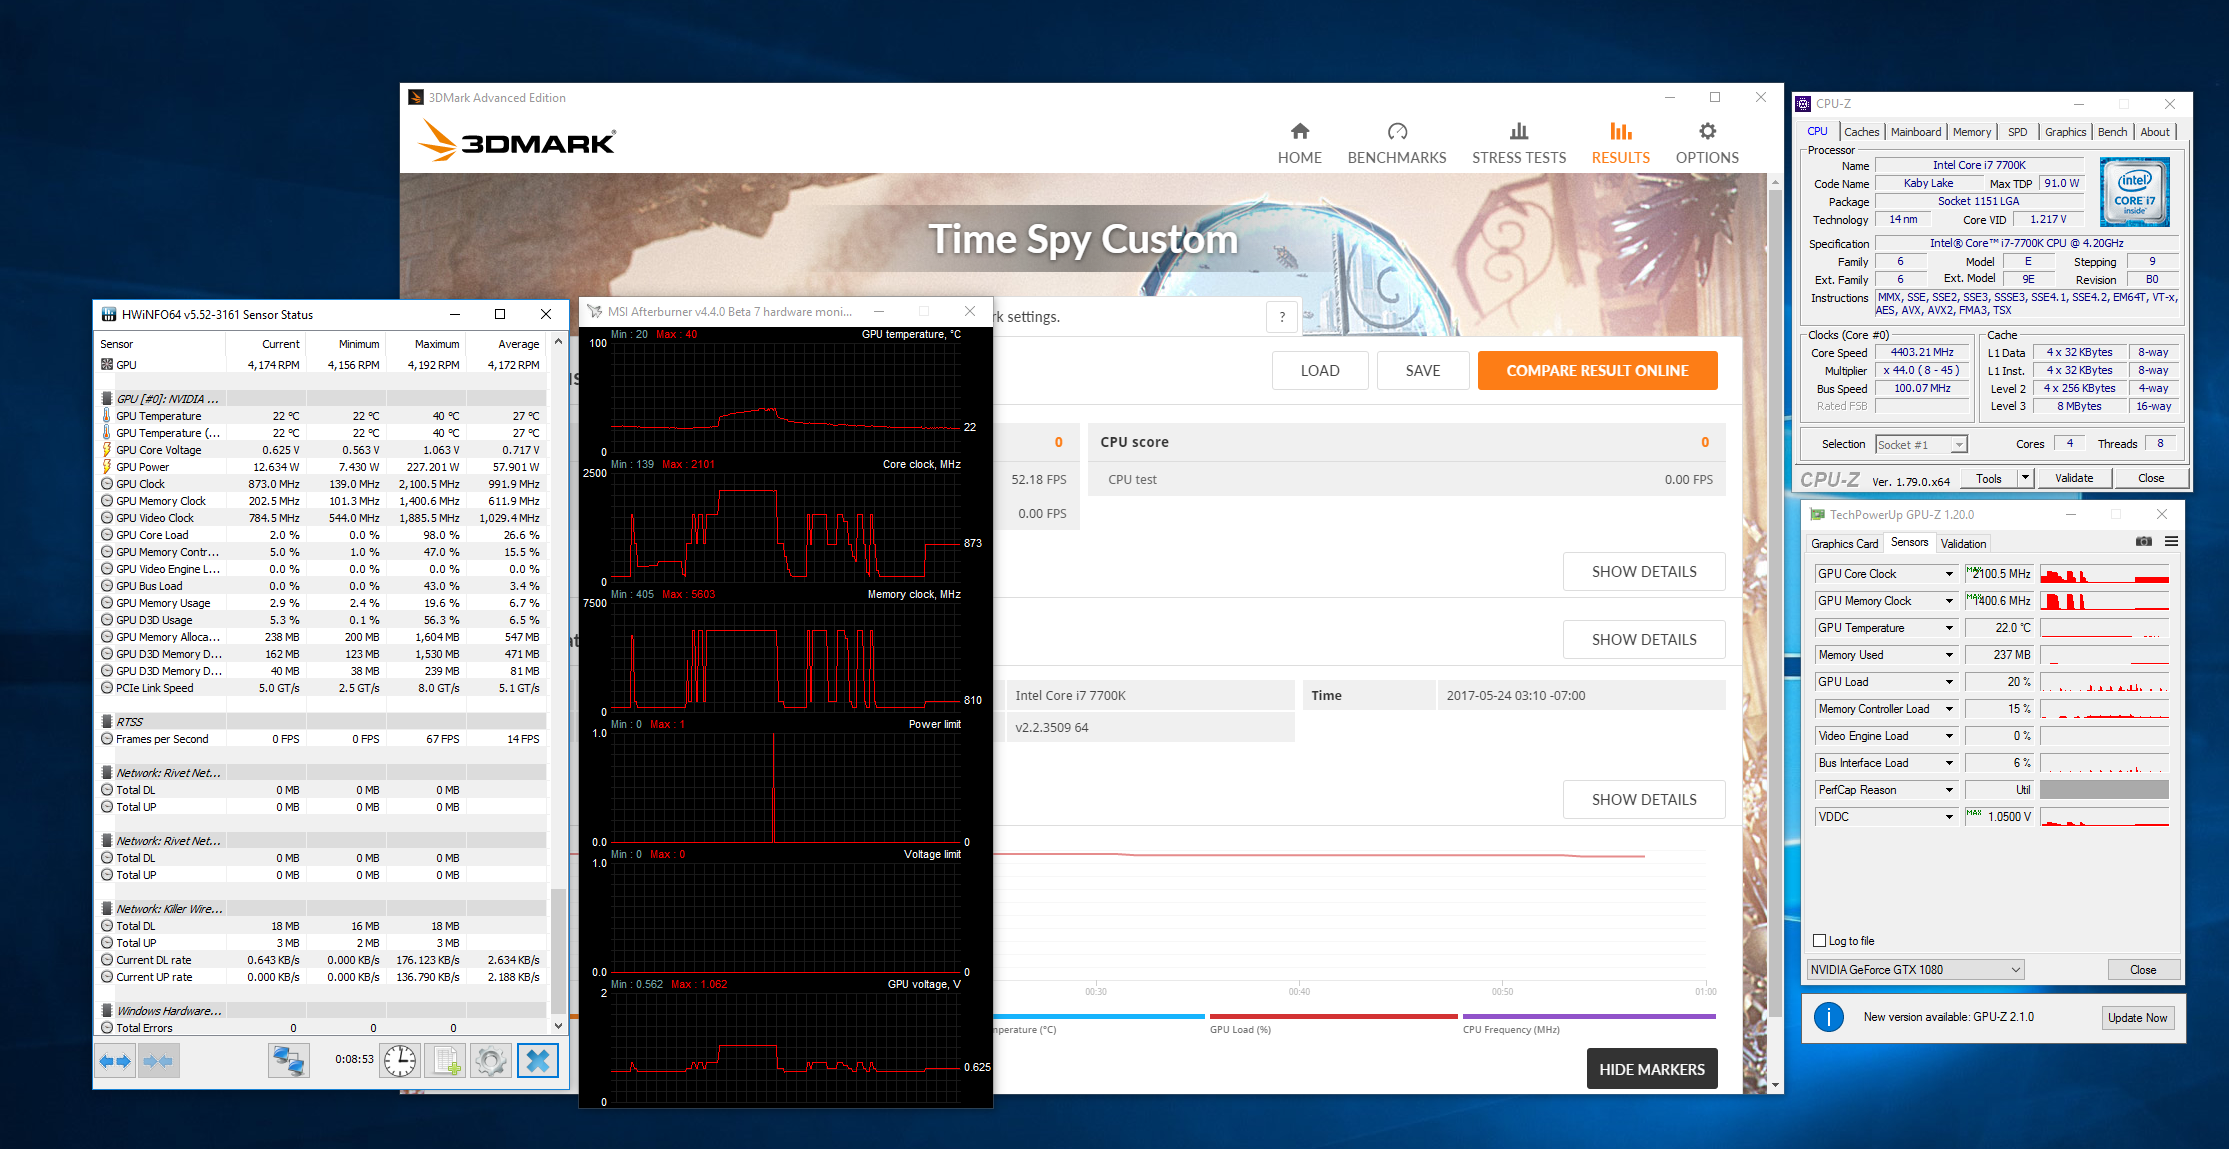This screenshot has width=2229, height=1149.
Task: Open HWiNFO sensor settings gear icon
Action: [491, 1061]
